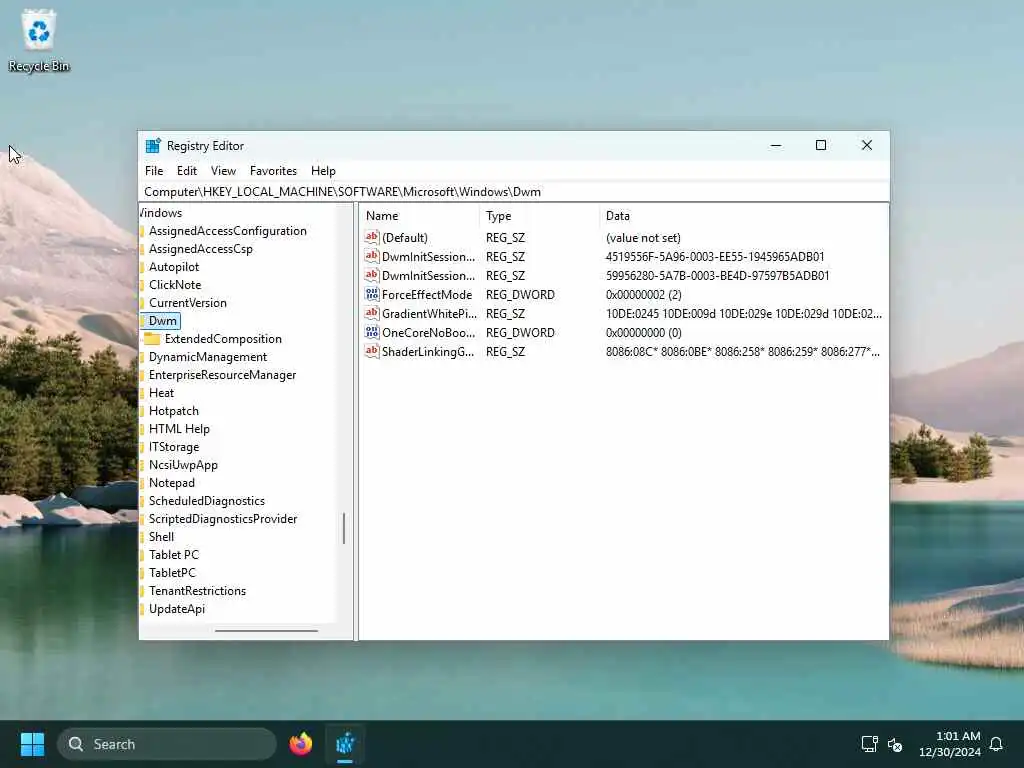
Task: Click data starting with 8086:08C*
Action: [x=743, y=351]
